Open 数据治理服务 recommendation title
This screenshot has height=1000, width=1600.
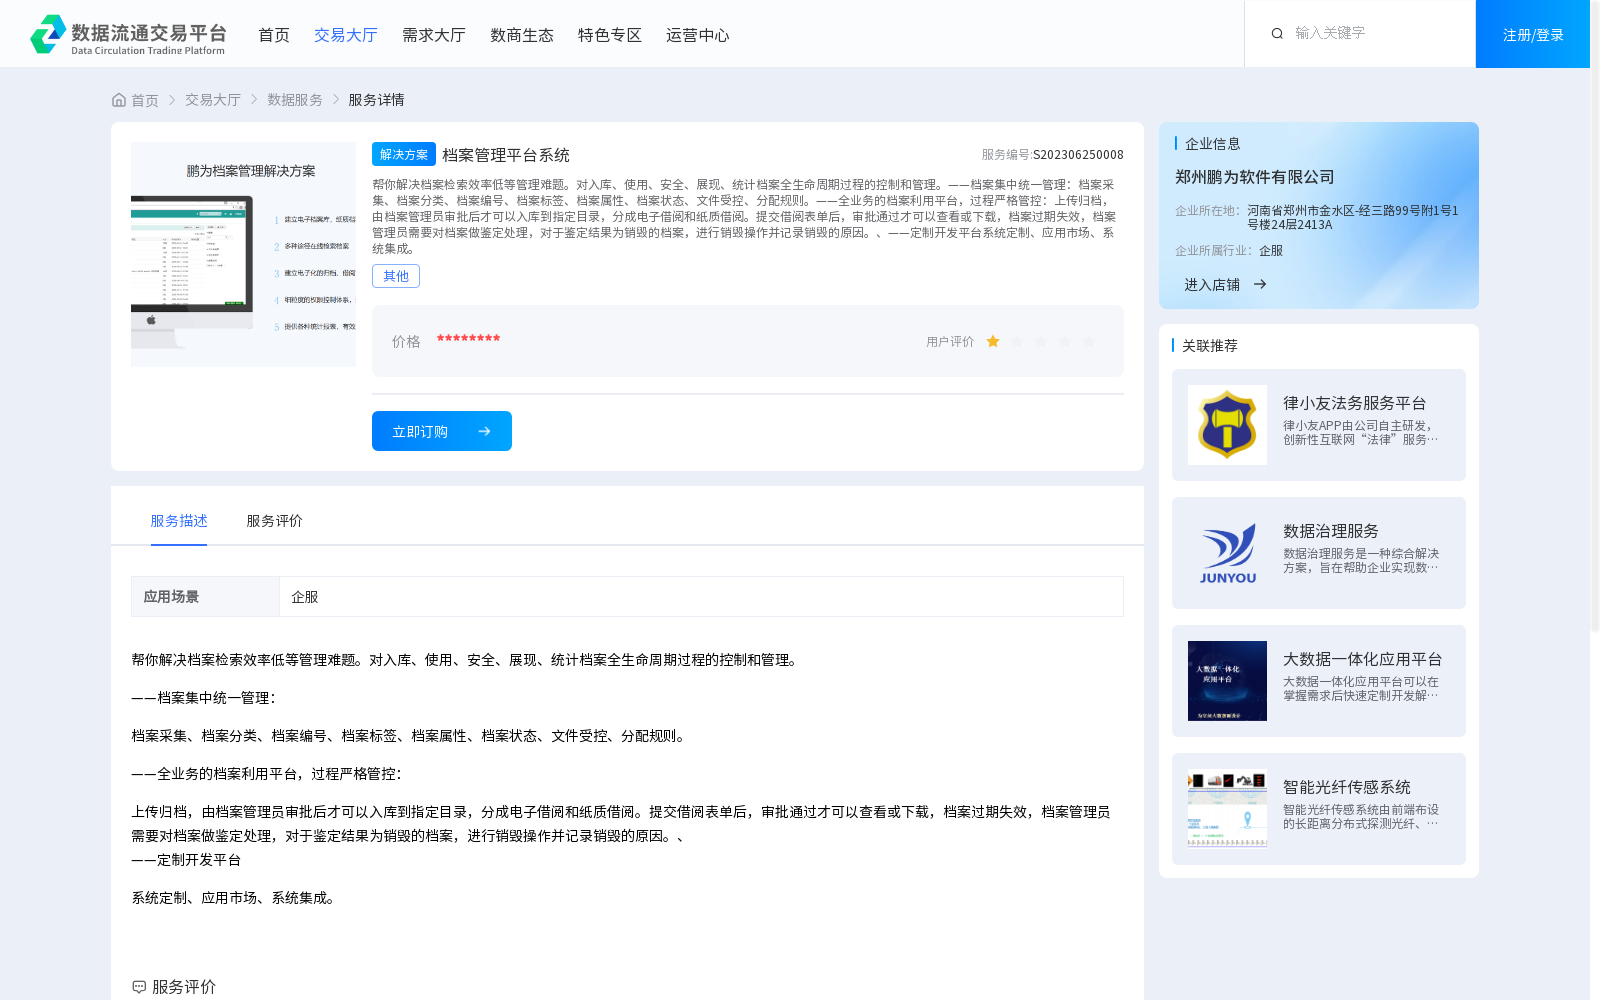[x=1331, y=531]
